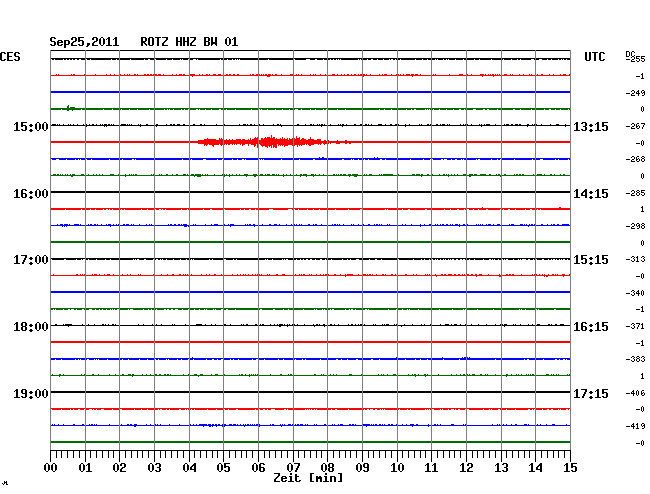Select the Zeit [min] axis title
This screenshot has width=650, height=494.
308,478
